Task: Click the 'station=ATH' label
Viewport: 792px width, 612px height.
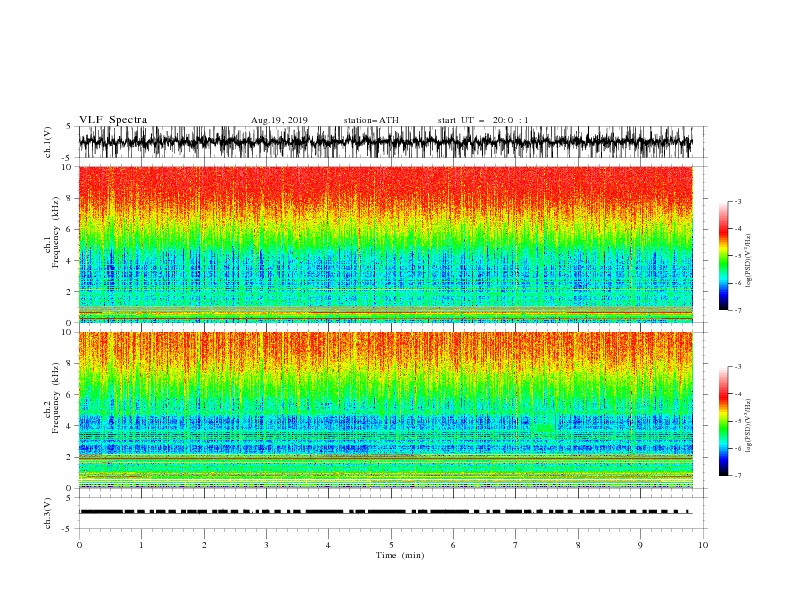Action: click(x=371, y=120)
